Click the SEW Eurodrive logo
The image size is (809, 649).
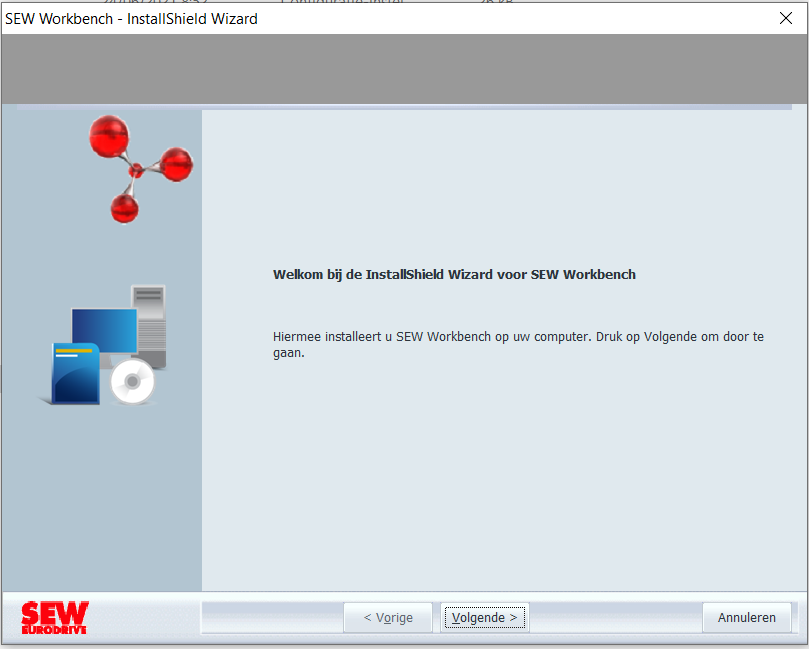point(55,618)
